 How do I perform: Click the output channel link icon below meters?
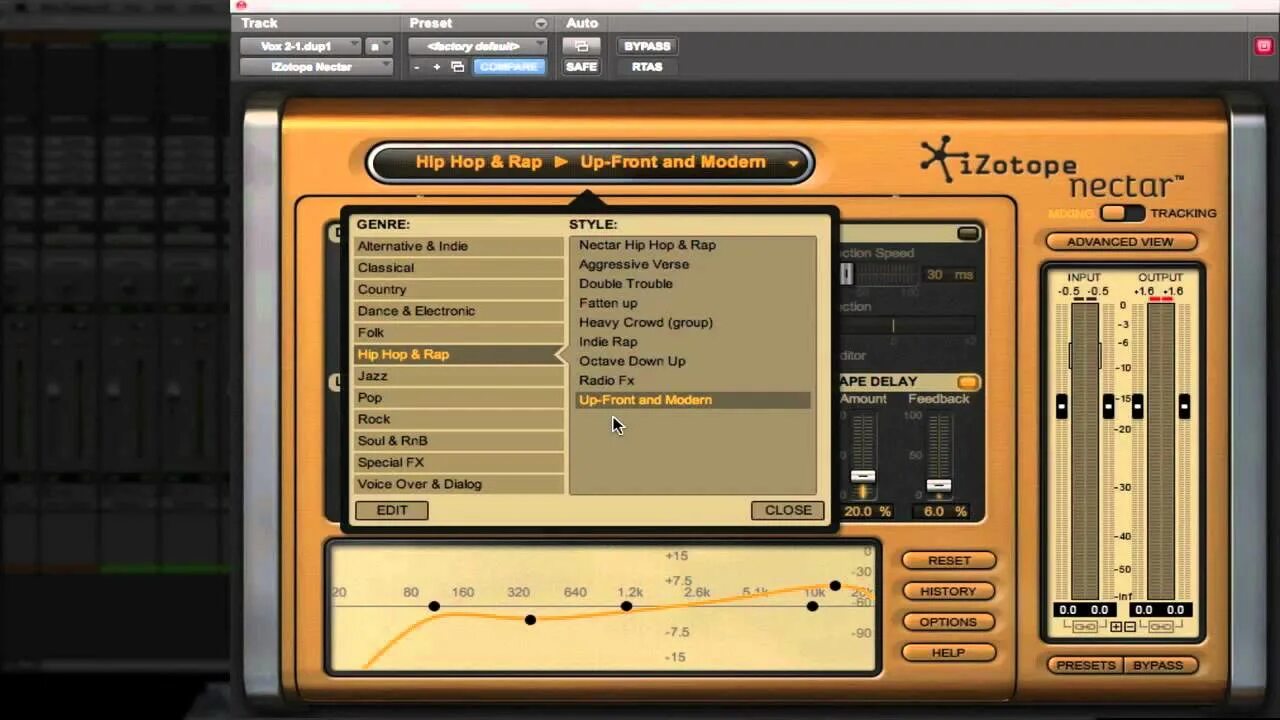tap(1160, 627)
